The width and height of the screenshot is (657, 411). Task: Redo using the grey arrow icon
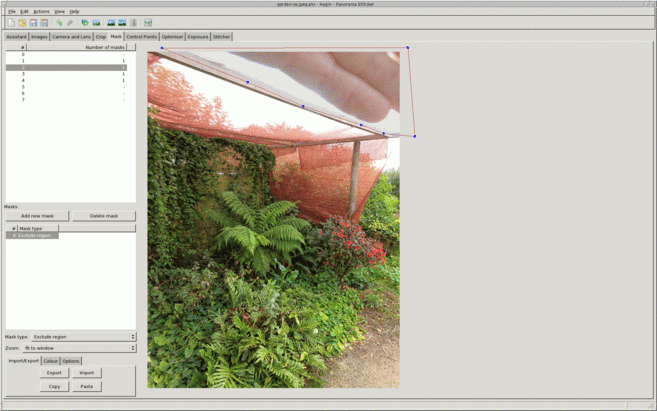click(x=70, y=23)
